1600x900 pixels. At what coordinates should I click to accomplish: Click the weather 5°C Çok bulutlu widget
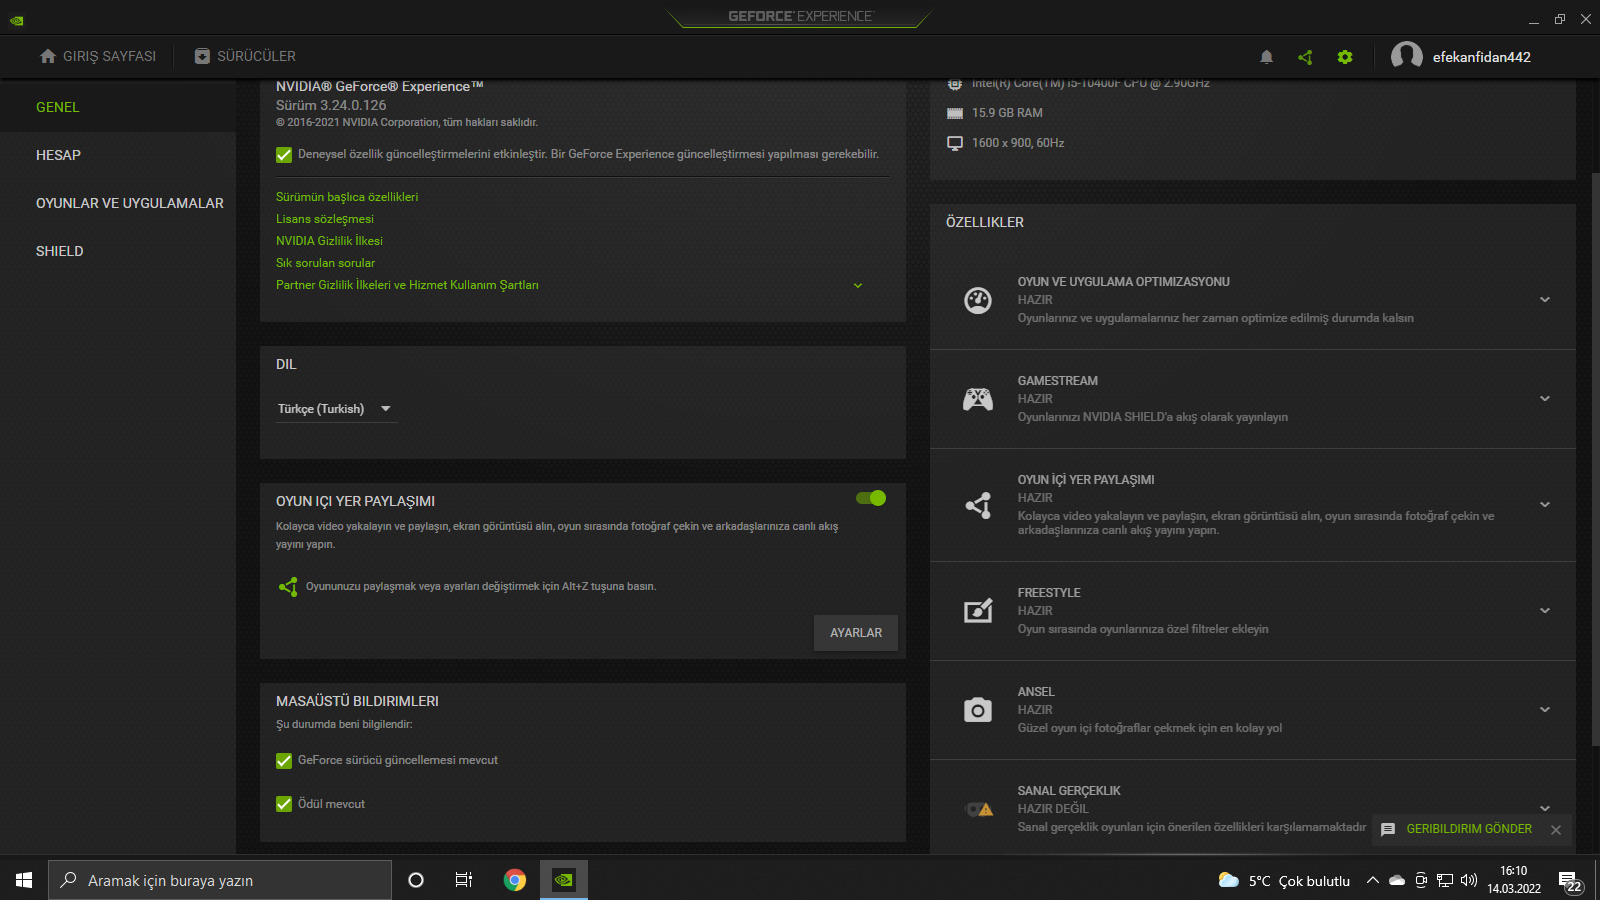click(1284, 881)
